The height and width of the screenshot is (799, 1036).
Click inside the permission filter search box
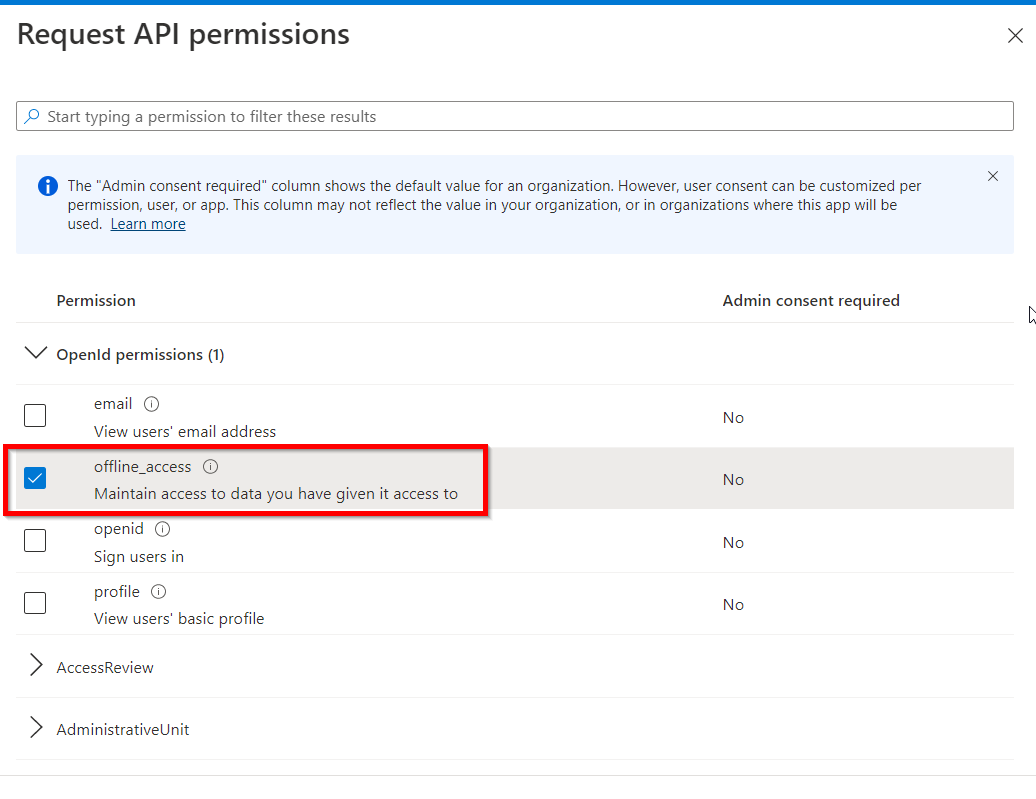pyautogui.click(x=400, y=116)
